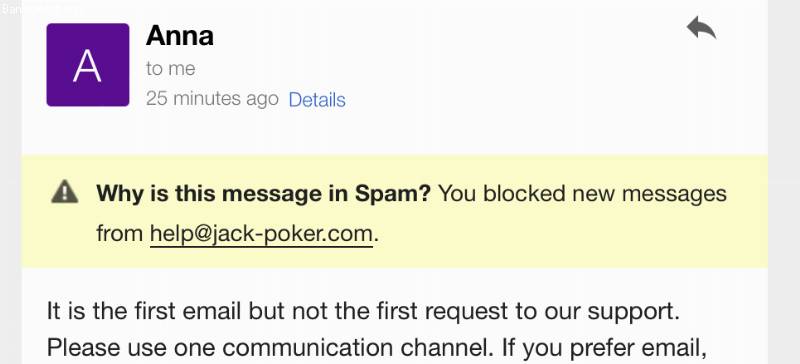
Task: Open Details next to the timestamp
Action: point(317,100)
